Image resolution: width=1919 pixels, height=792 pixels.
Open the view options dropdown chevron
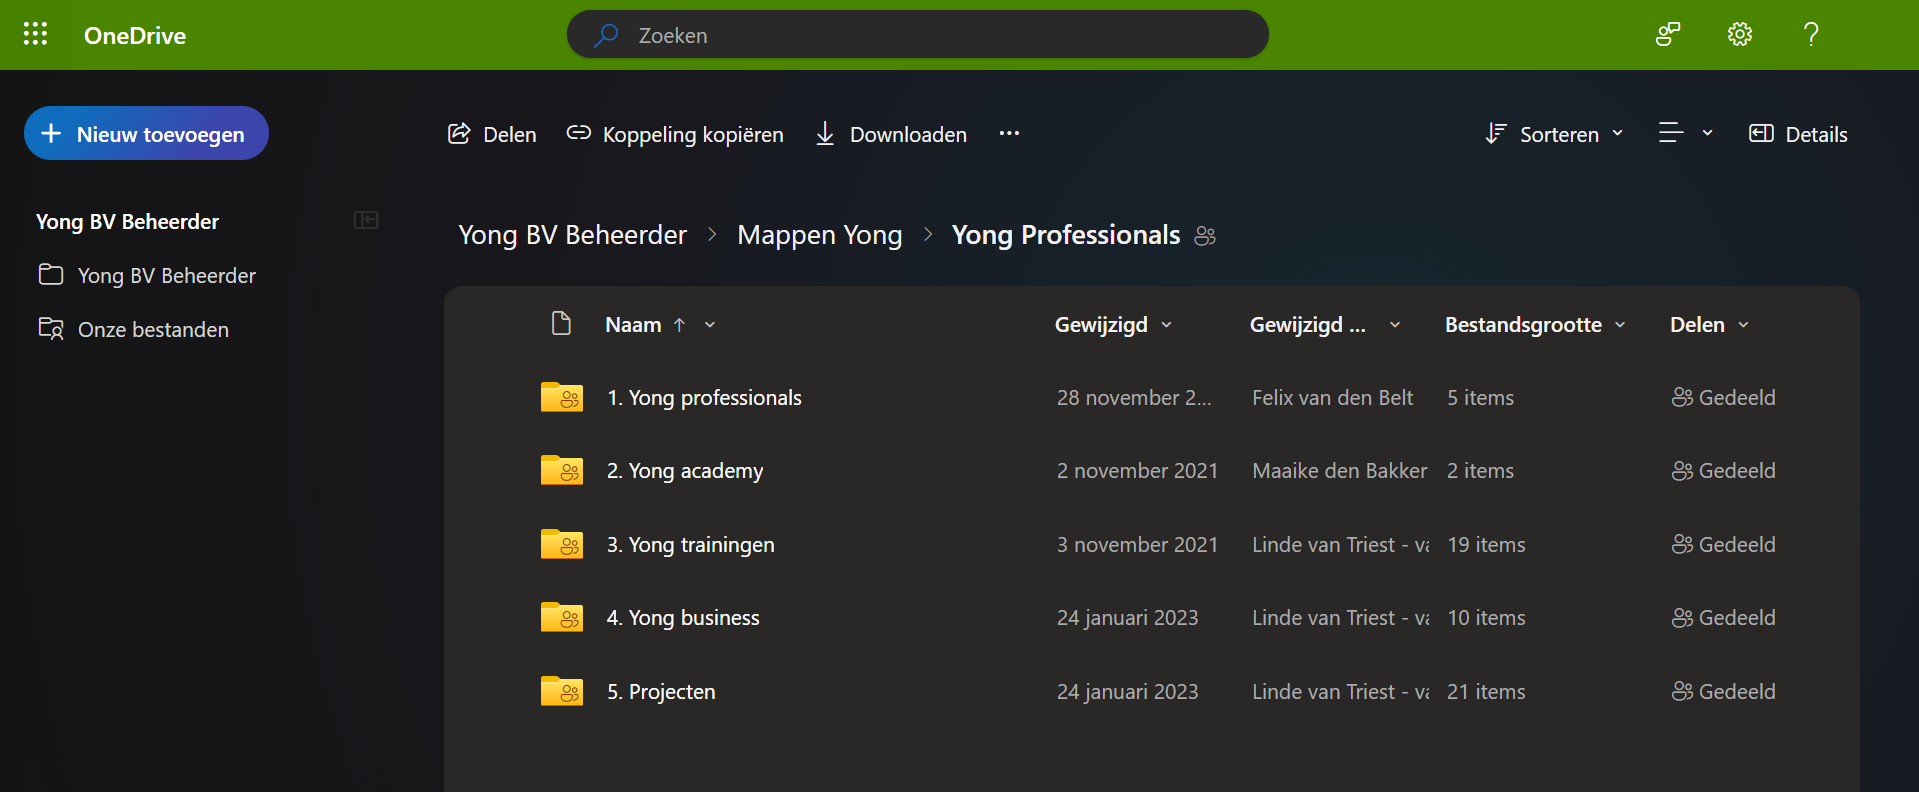[1707, 133]
